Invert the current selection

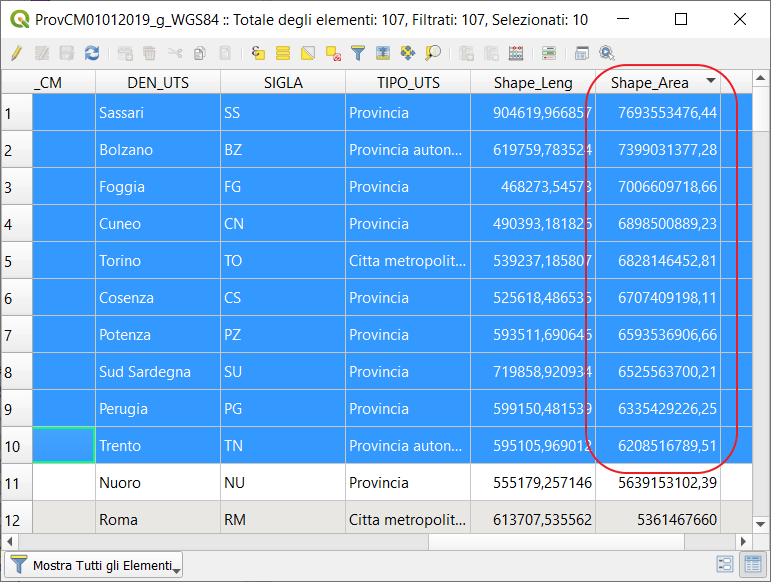[308, 53]
